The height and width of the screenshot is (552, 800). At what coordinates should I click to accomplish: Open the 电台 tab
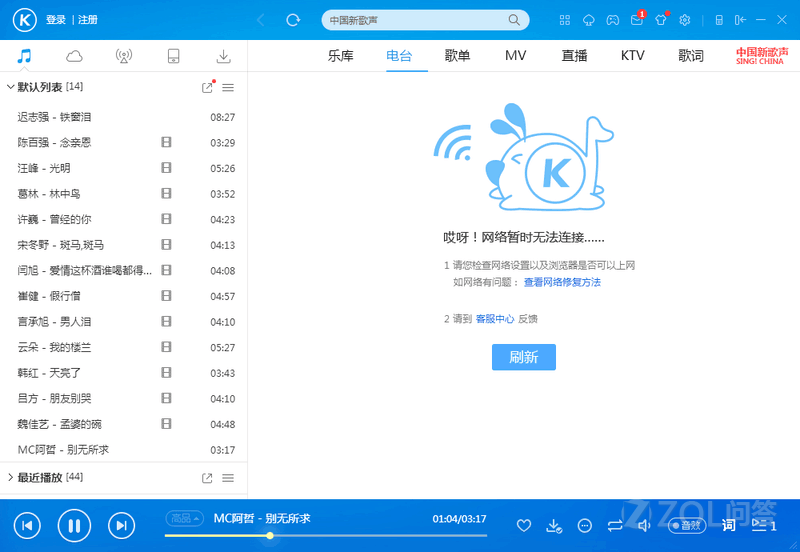click(x=398, y=56)
